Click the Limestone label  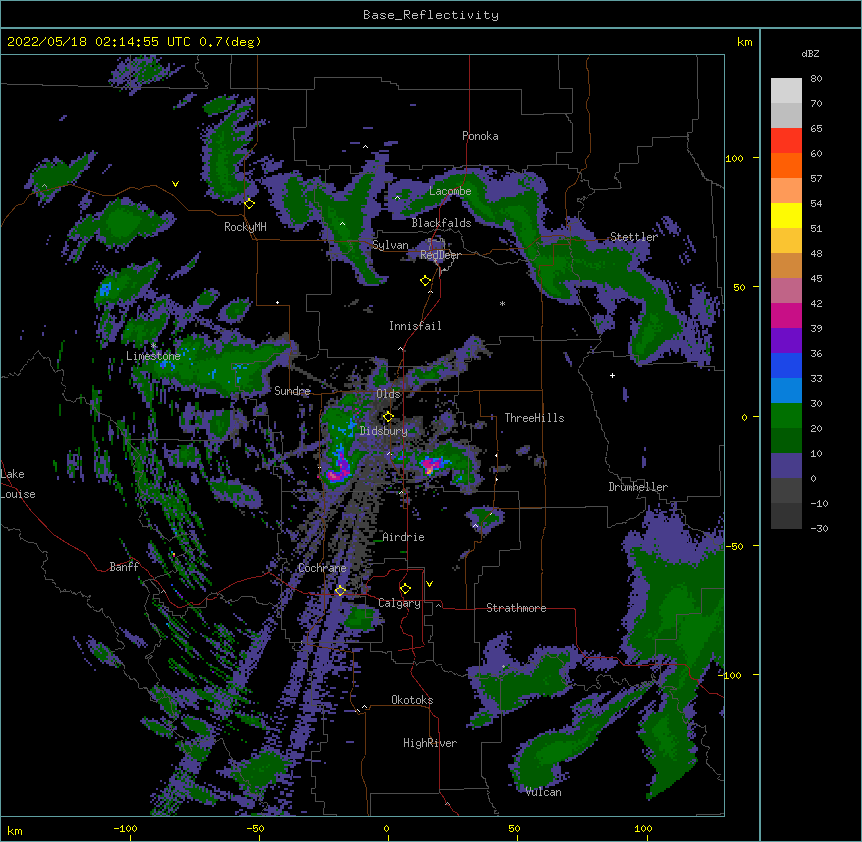[x=153, y=356]
